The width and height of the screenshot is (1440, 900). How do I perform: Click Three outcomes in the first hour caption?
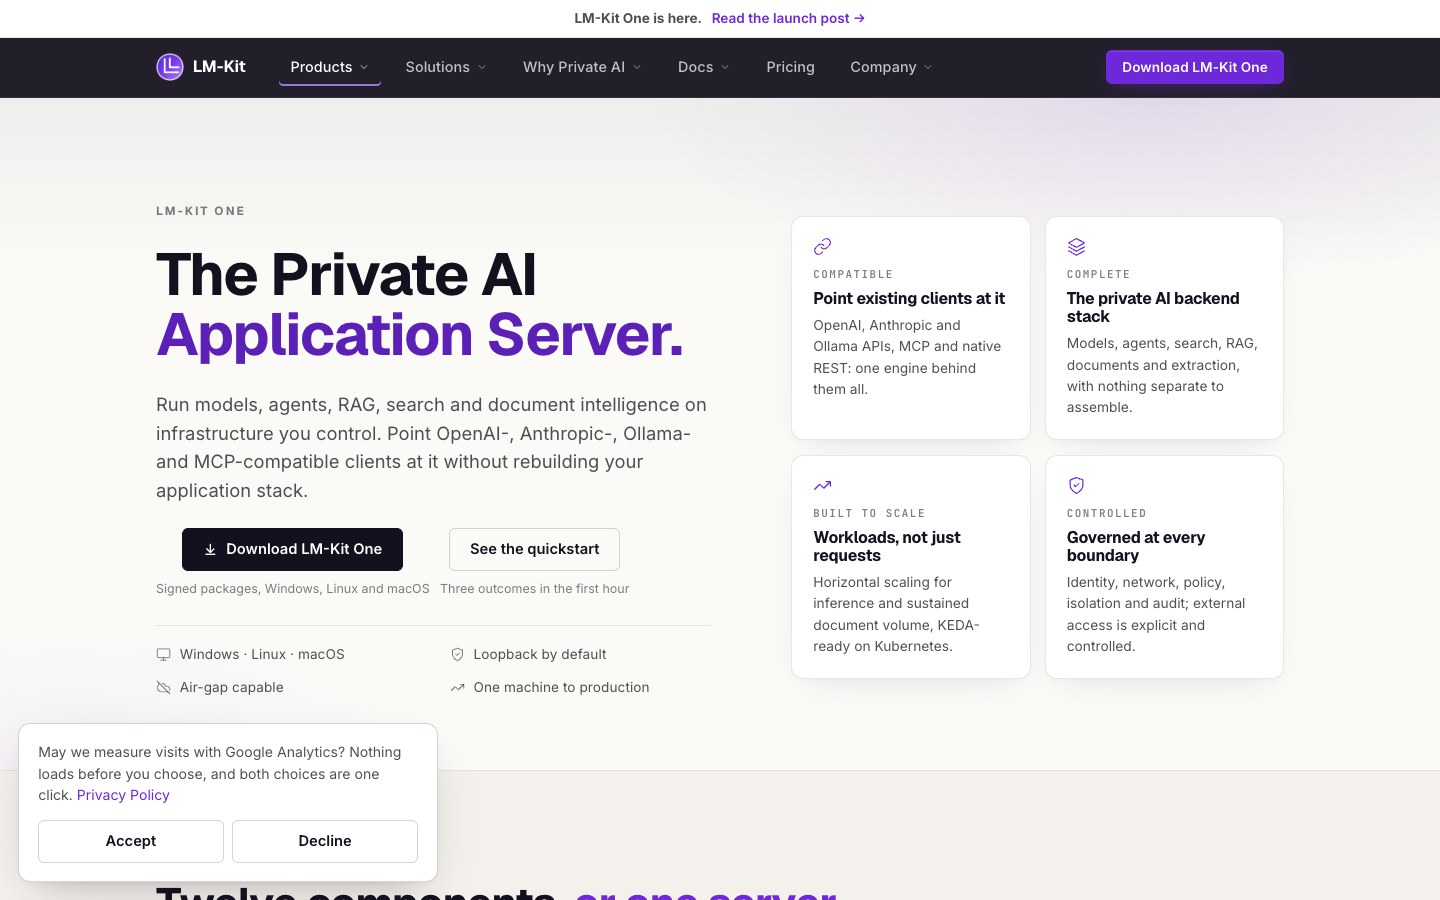[535, 589]
